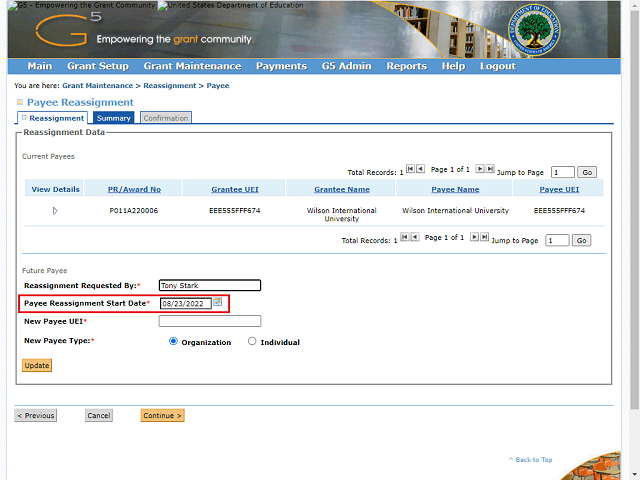Switch to the Reassignment tab

(53, 118)
